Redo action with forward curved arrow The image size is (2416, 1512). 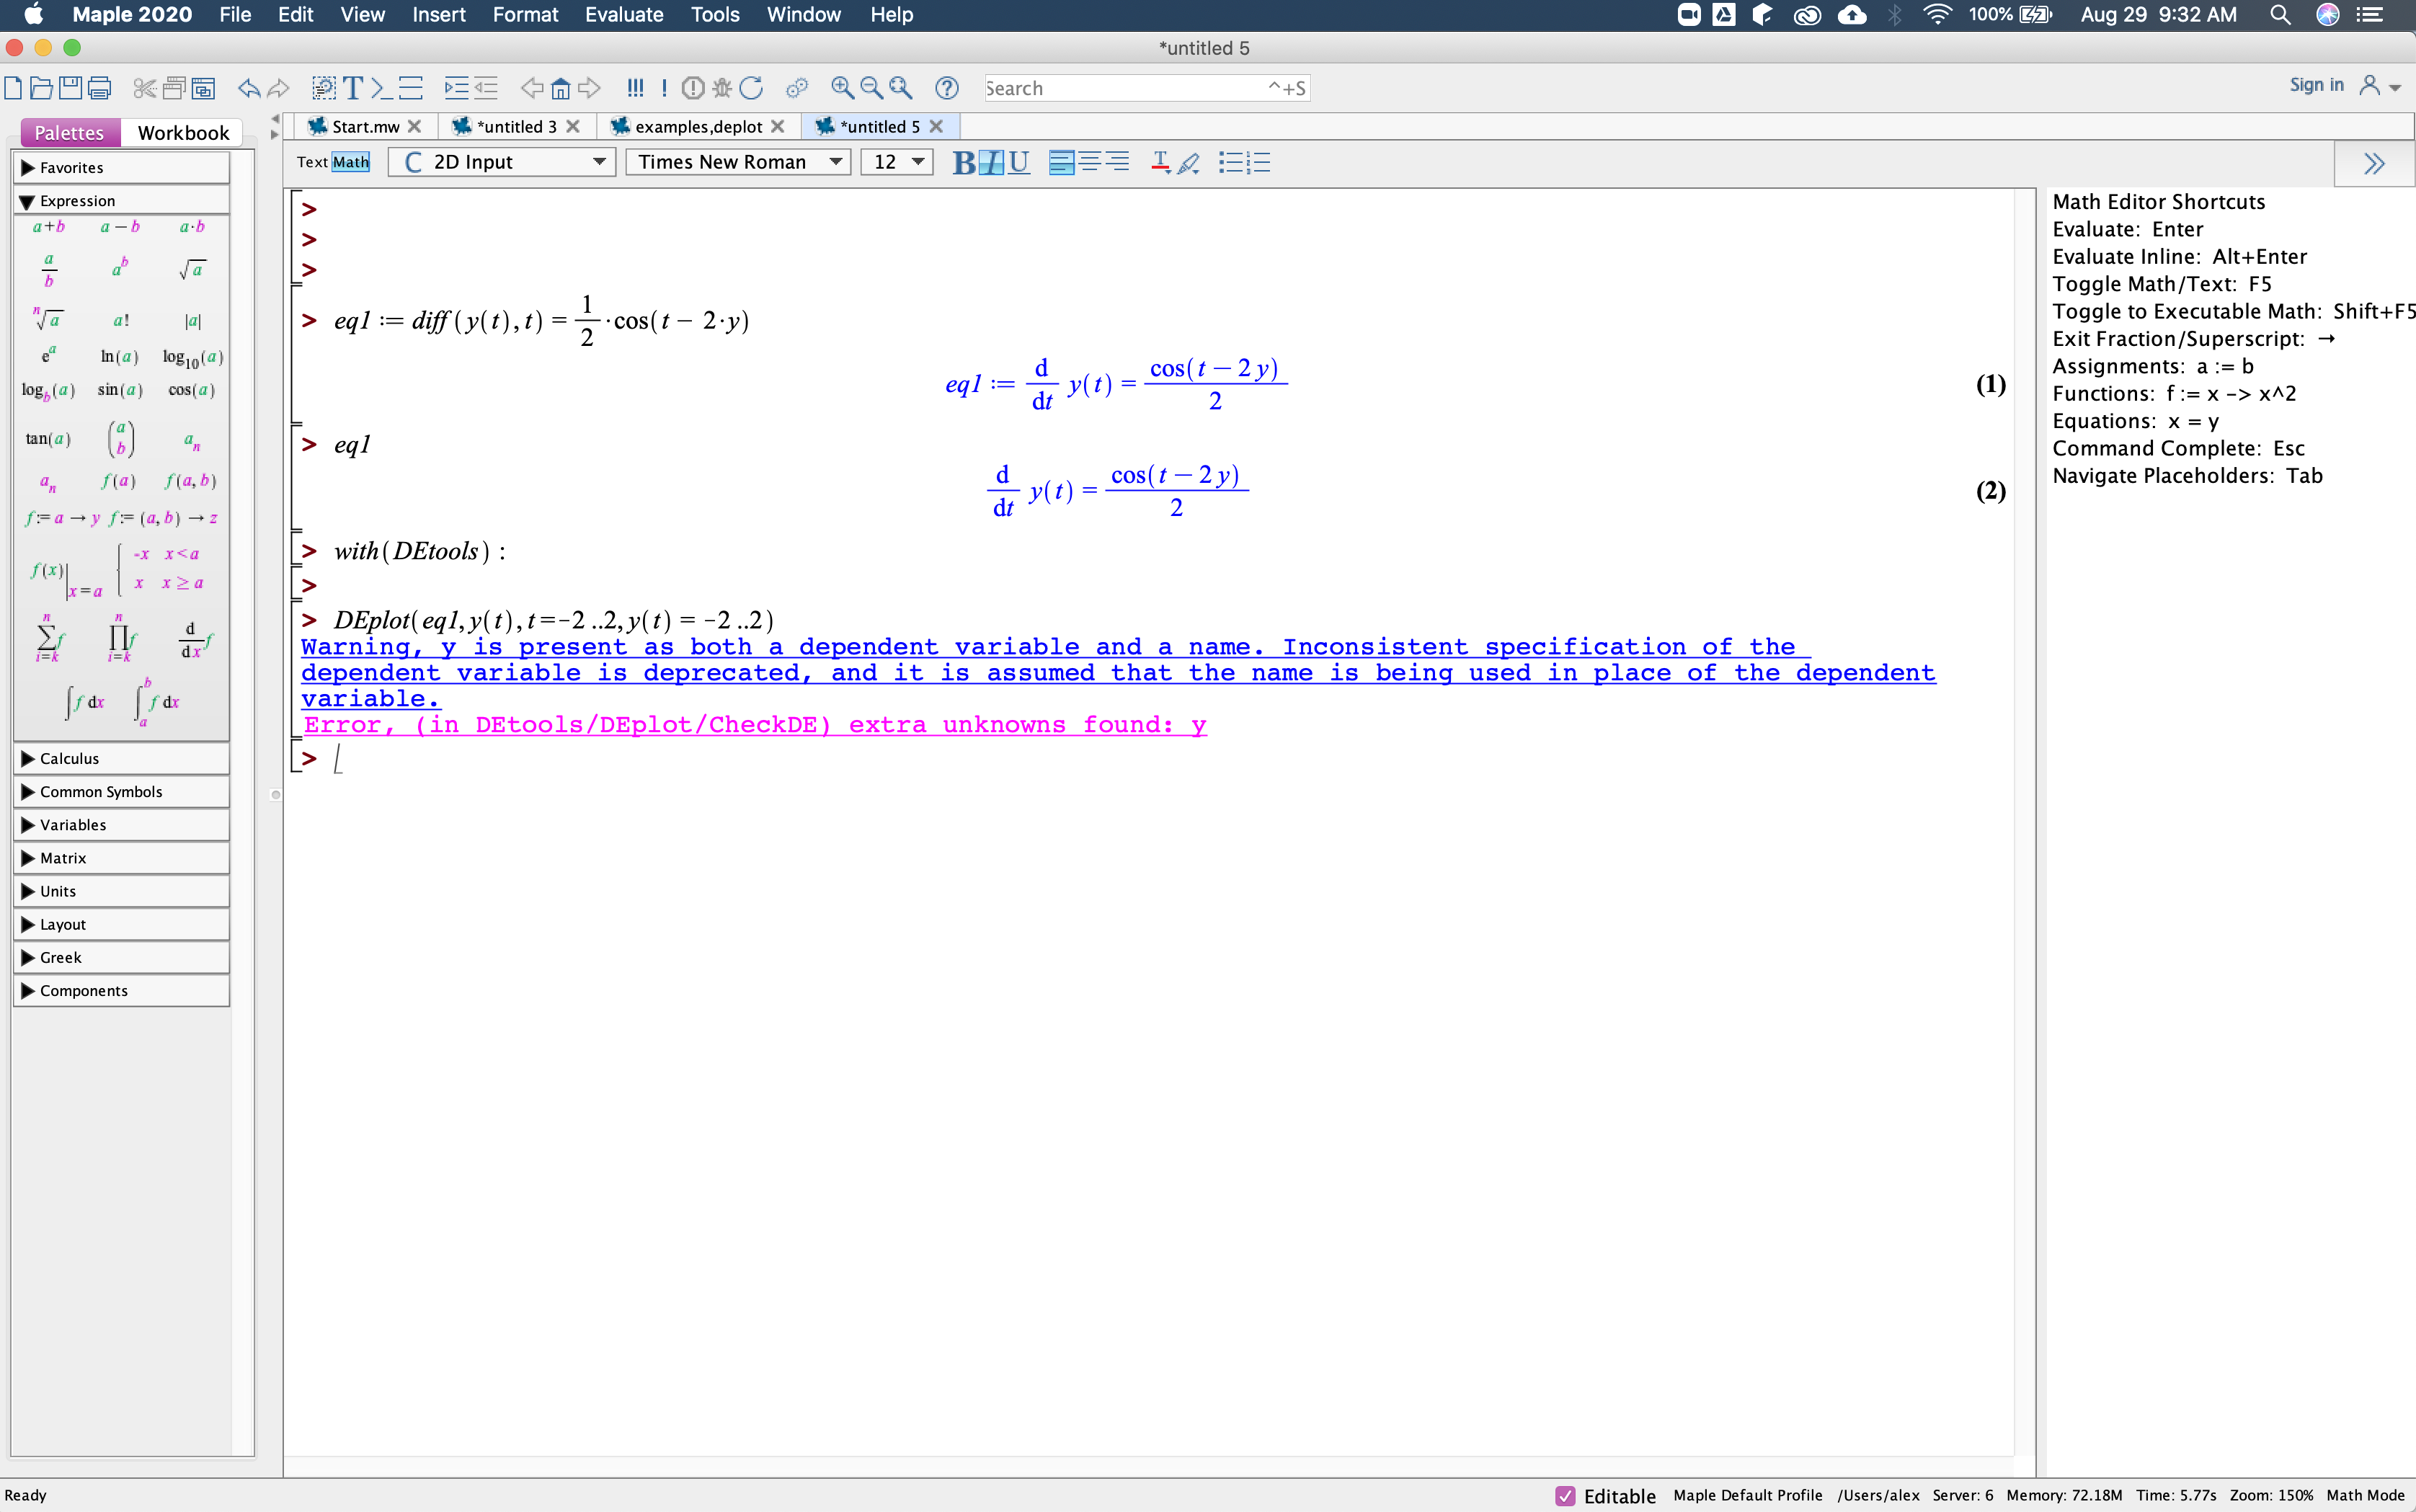click(x=279, y=88)
